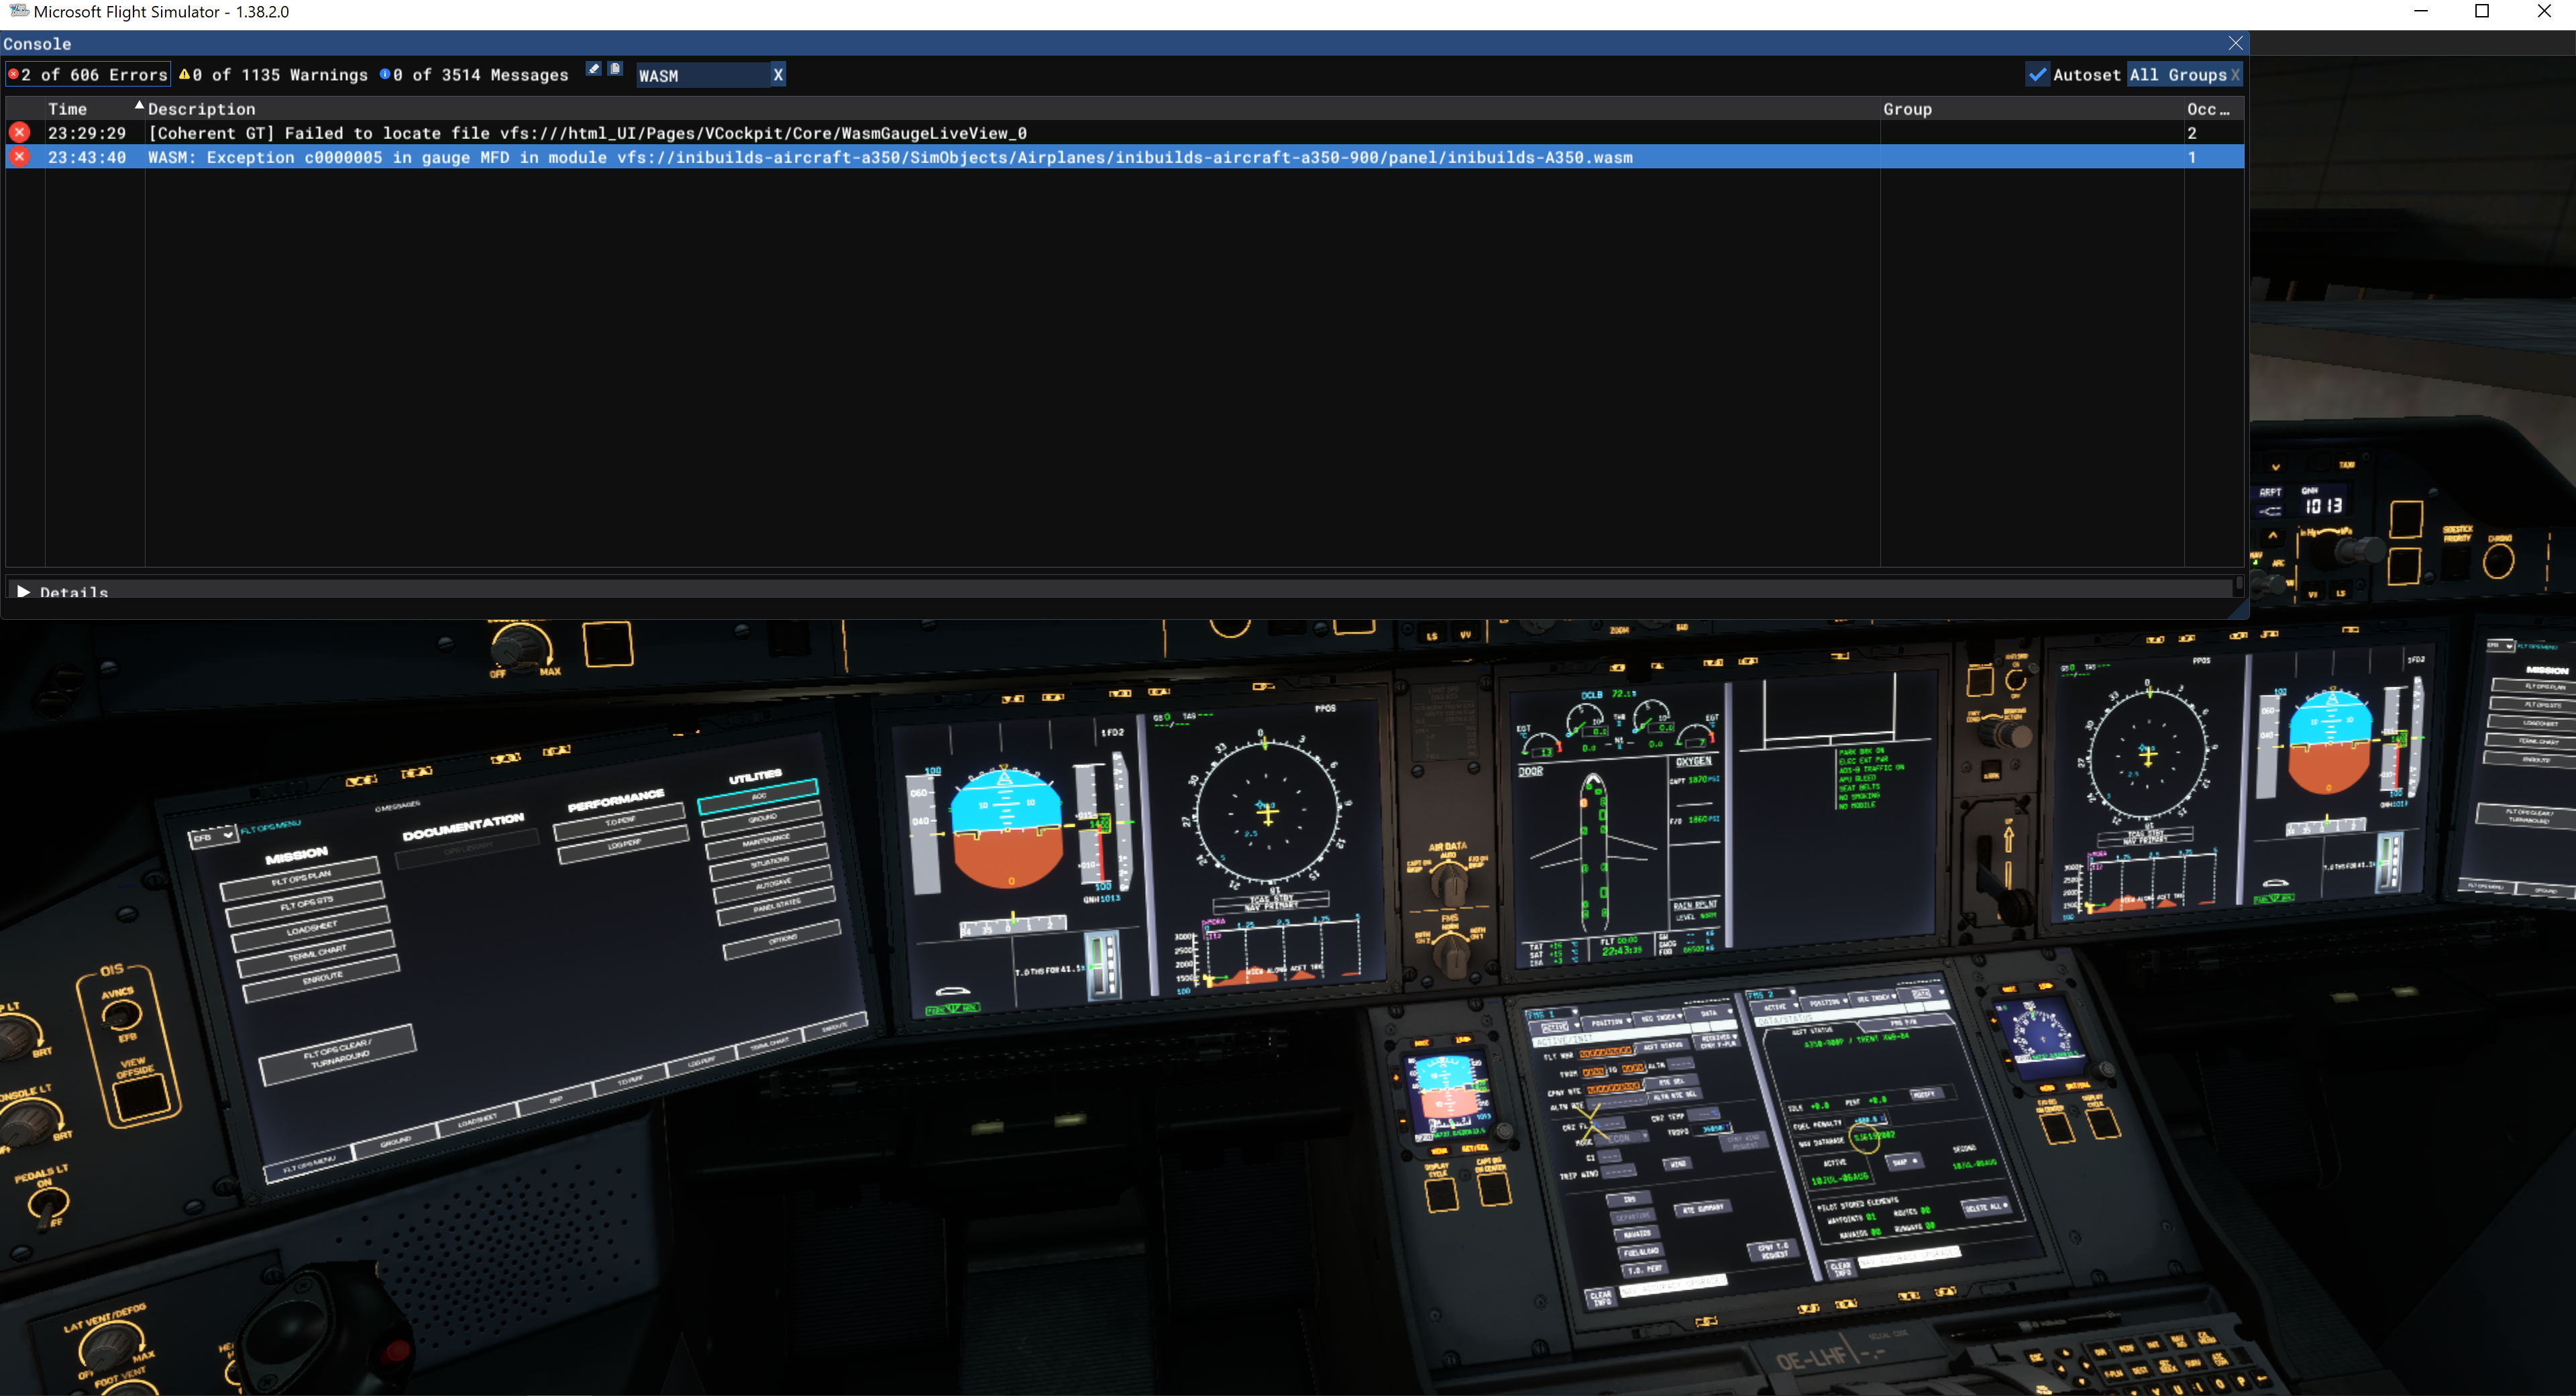Select AUTOSAVE in Utilities

774,884
